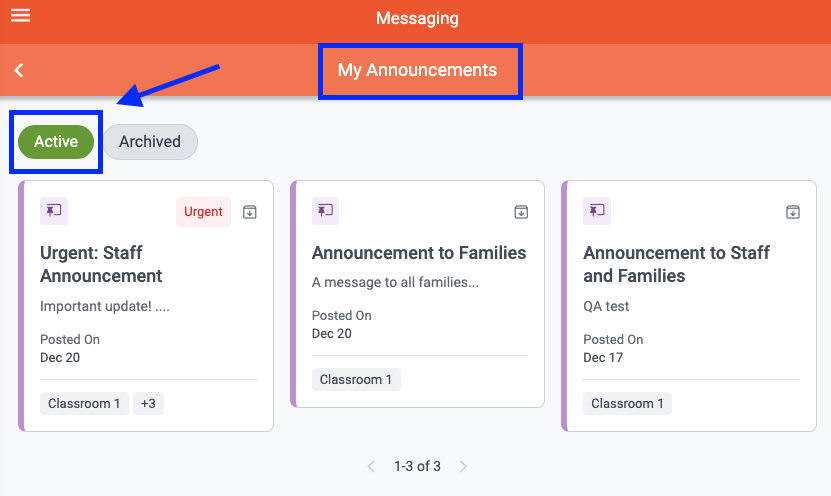Select the Active filter pill
This screenshot has width=831, height=496.
[56, 141]
